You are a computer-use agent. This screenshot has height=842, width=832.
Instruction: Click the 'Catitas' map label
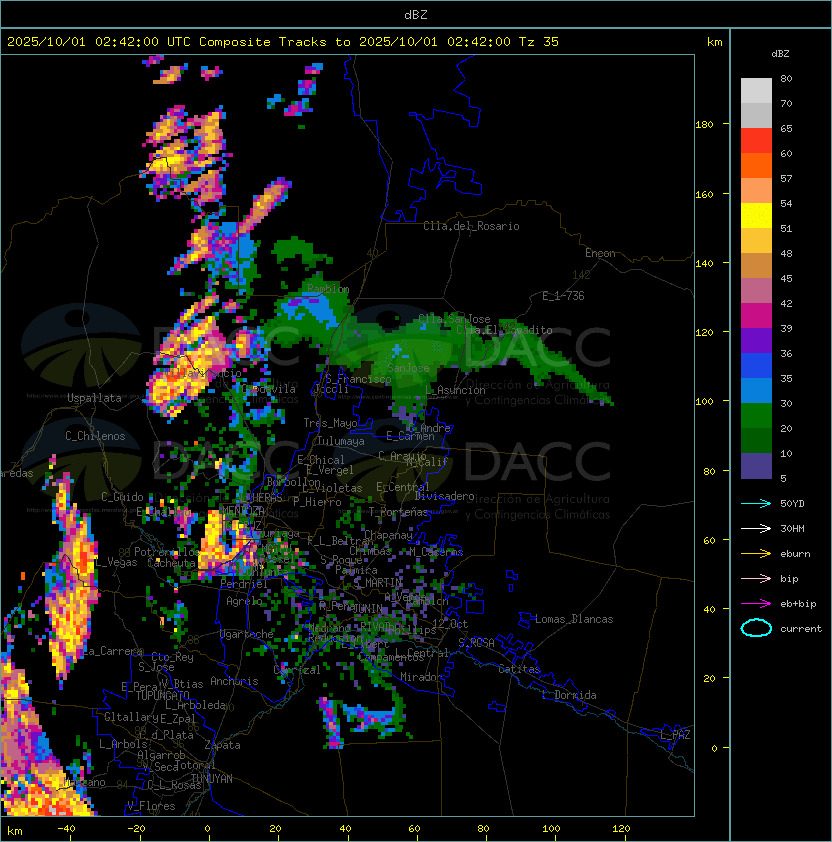pyautogui.click(x=519, y=669)
